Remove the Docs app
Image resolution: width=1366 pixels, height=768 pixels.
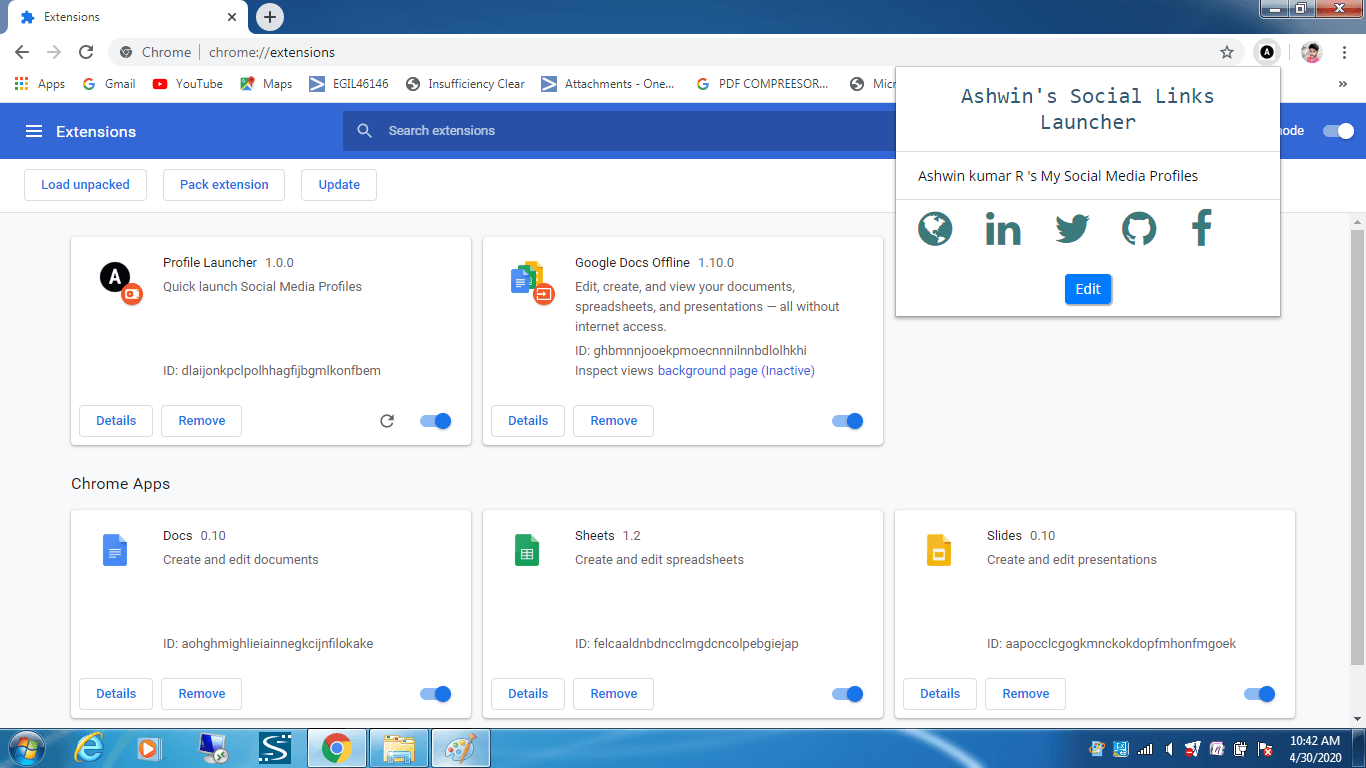[x=202, y=694]
